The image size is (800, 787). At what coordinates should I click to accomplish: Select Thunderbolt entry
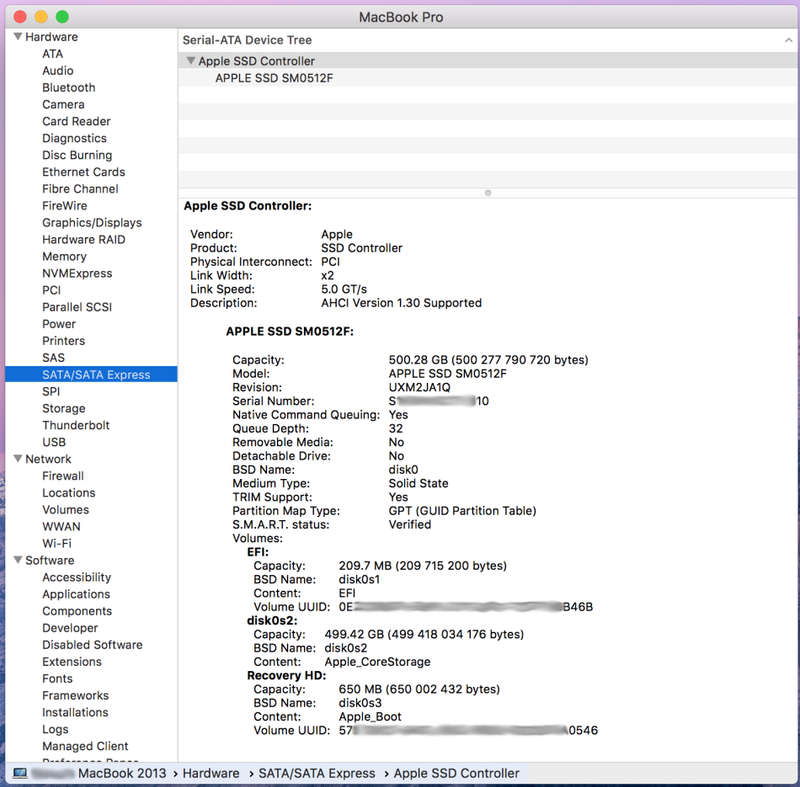point(76,425)
